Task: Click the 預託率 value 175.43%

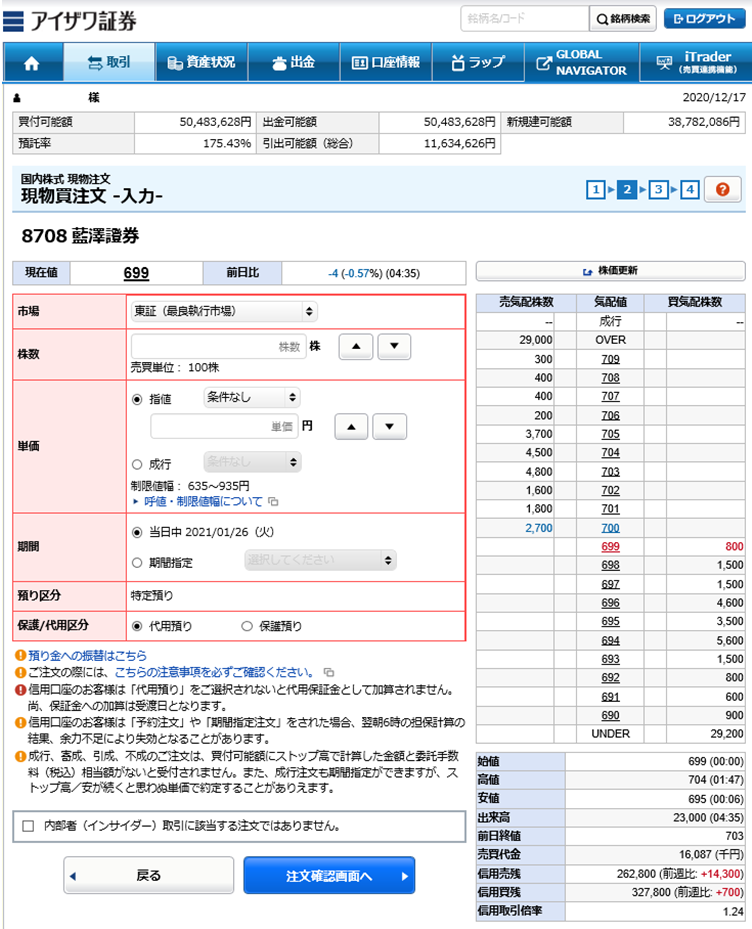Action: tap(227, 143)
